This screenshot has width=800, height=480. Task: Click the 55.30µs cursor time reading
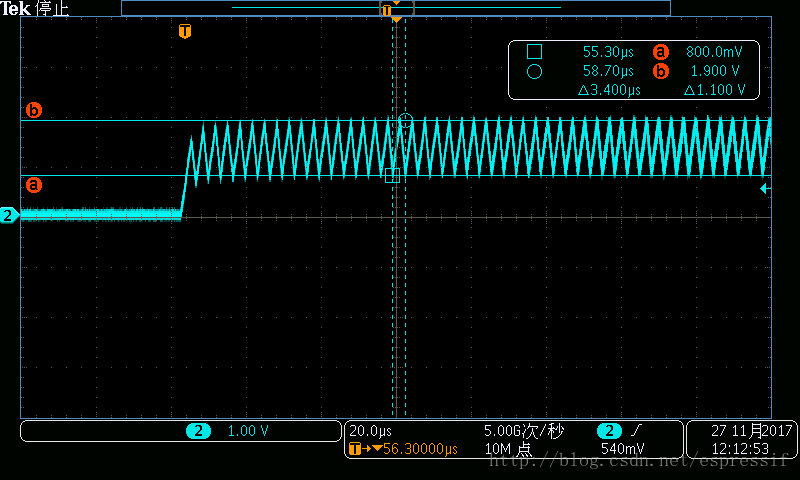608,52
